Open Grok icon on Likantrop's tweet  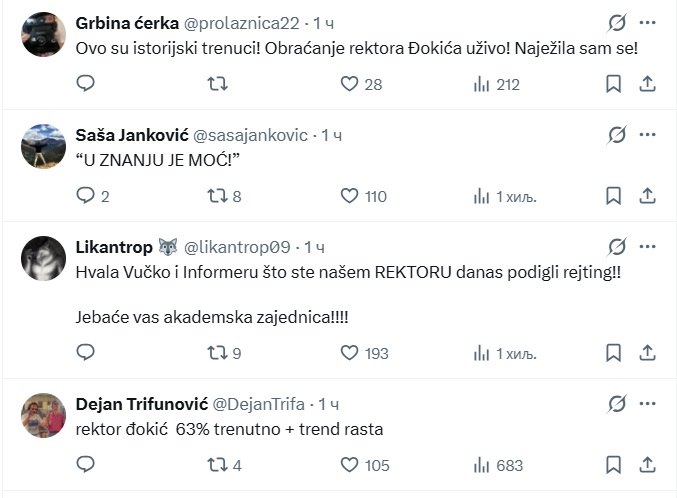coord(617,247)
